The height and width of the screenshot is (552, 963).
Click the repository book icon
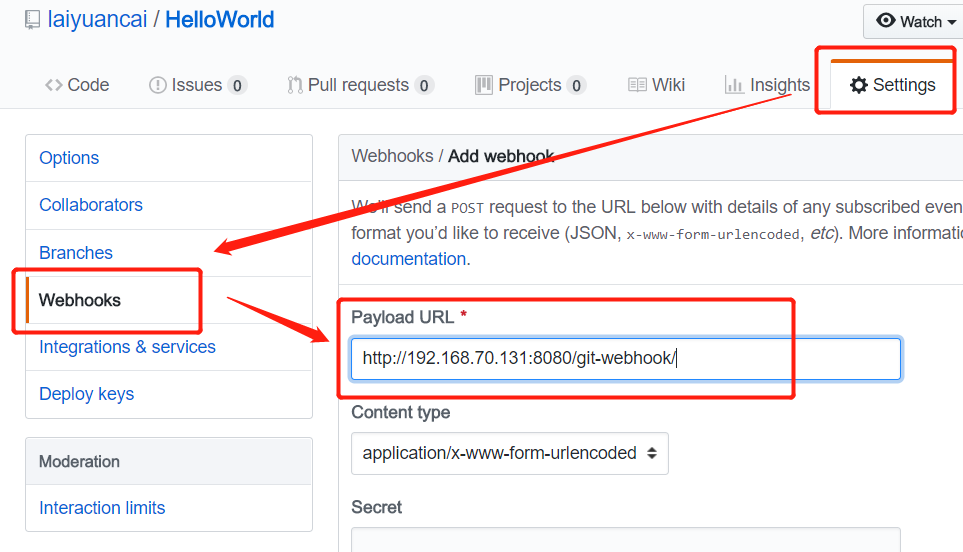point(32,21)
